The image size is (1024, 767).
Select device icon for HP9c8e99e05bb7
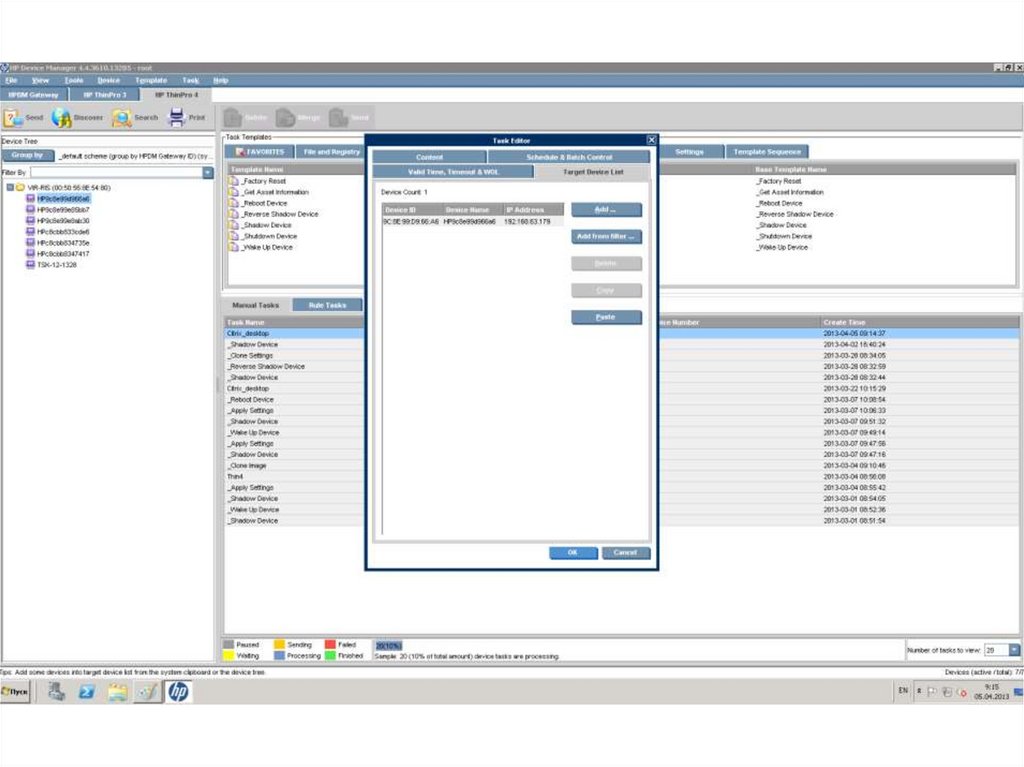tap(30, 210)
